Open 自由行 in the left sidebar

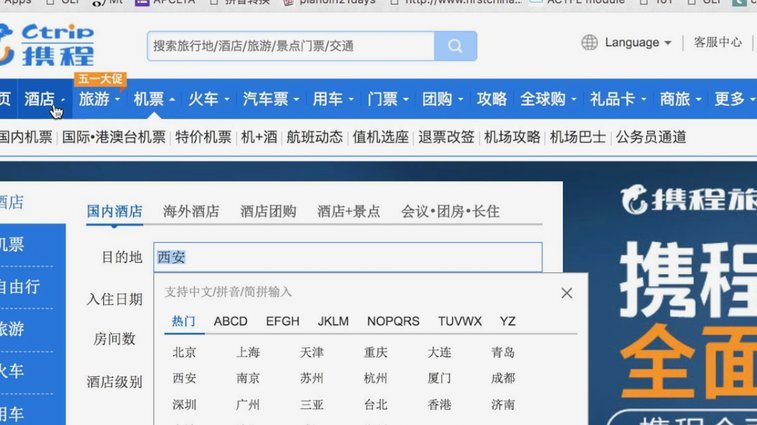[20, 287]
